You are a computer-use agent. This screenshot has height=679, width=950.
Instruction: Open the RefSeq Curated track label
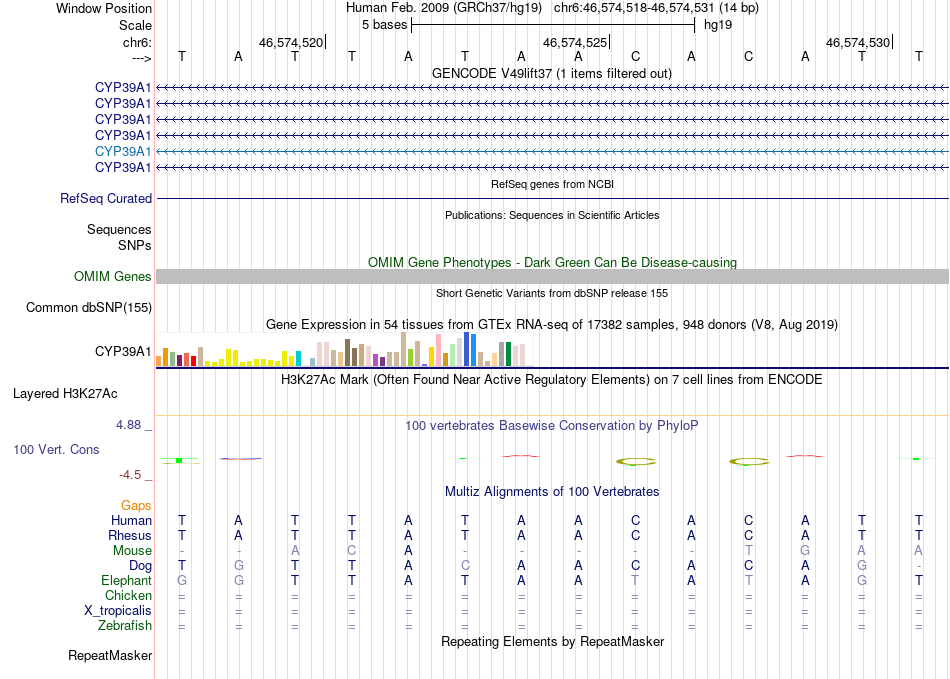(106, 199)
